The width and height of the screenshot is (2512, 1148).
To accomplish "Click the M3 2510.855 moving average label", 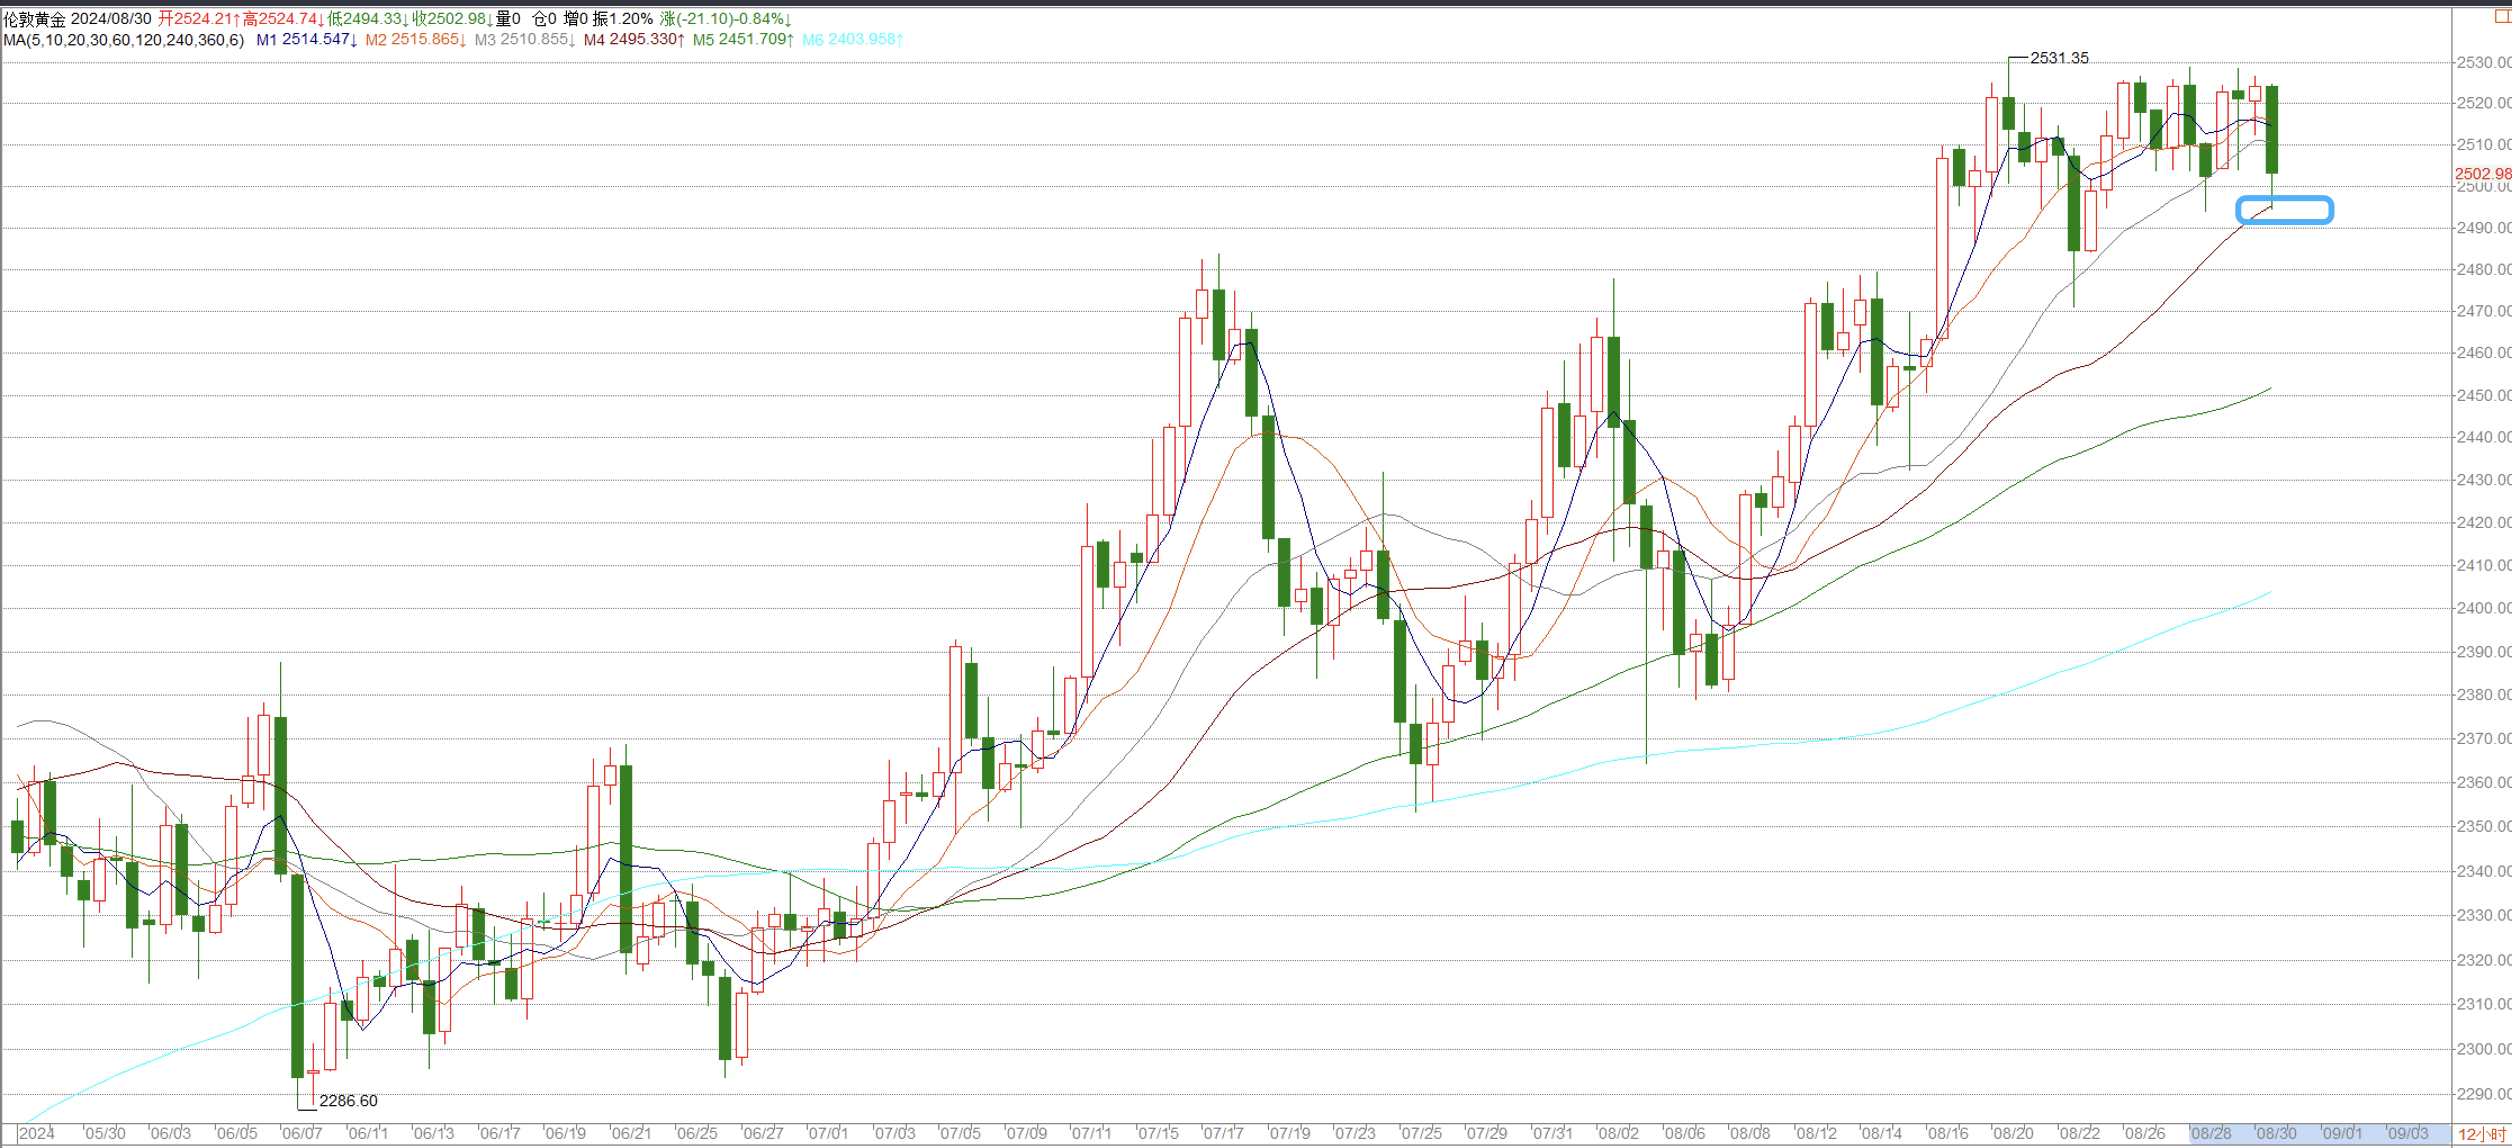I will pyautogui.click(x=525, y=40).
